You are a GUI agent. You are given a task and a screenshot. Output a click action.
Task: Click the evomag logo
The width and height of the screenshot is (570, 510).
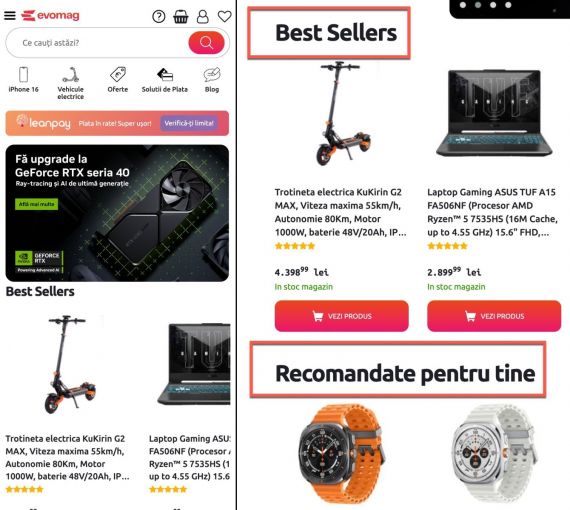[x=50, y=16]
